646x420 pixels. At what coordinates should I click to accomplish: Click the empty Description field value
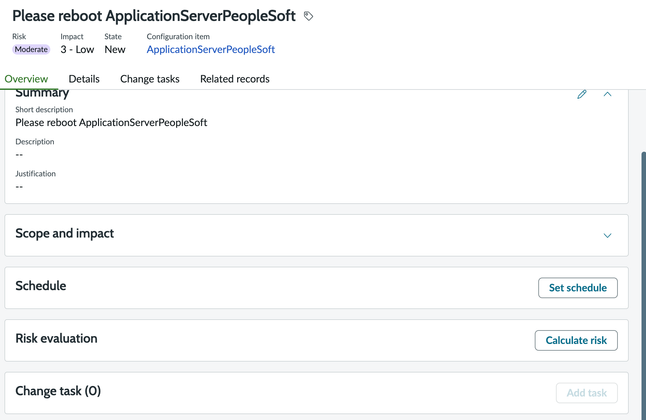[x=19, y=155]
